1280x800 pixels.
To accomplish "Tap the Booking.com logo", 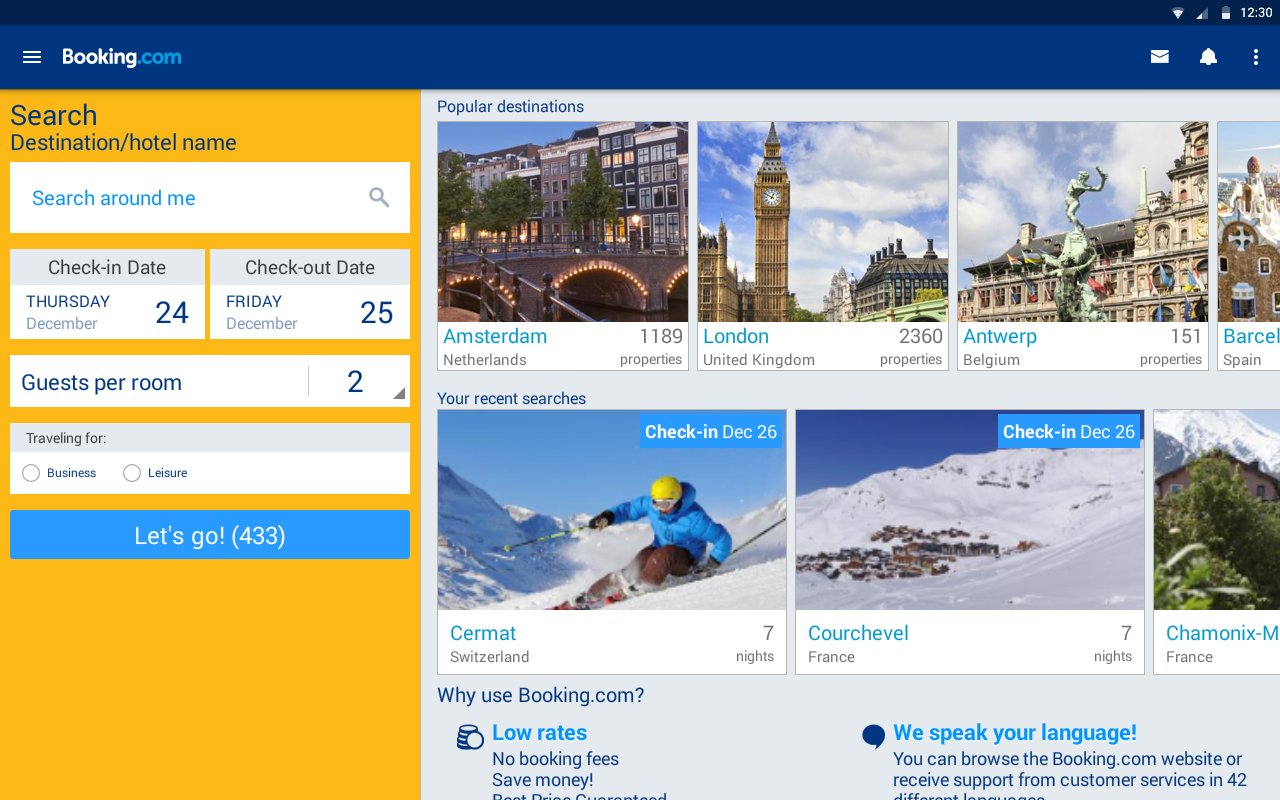I will click(x=122, y=57).
